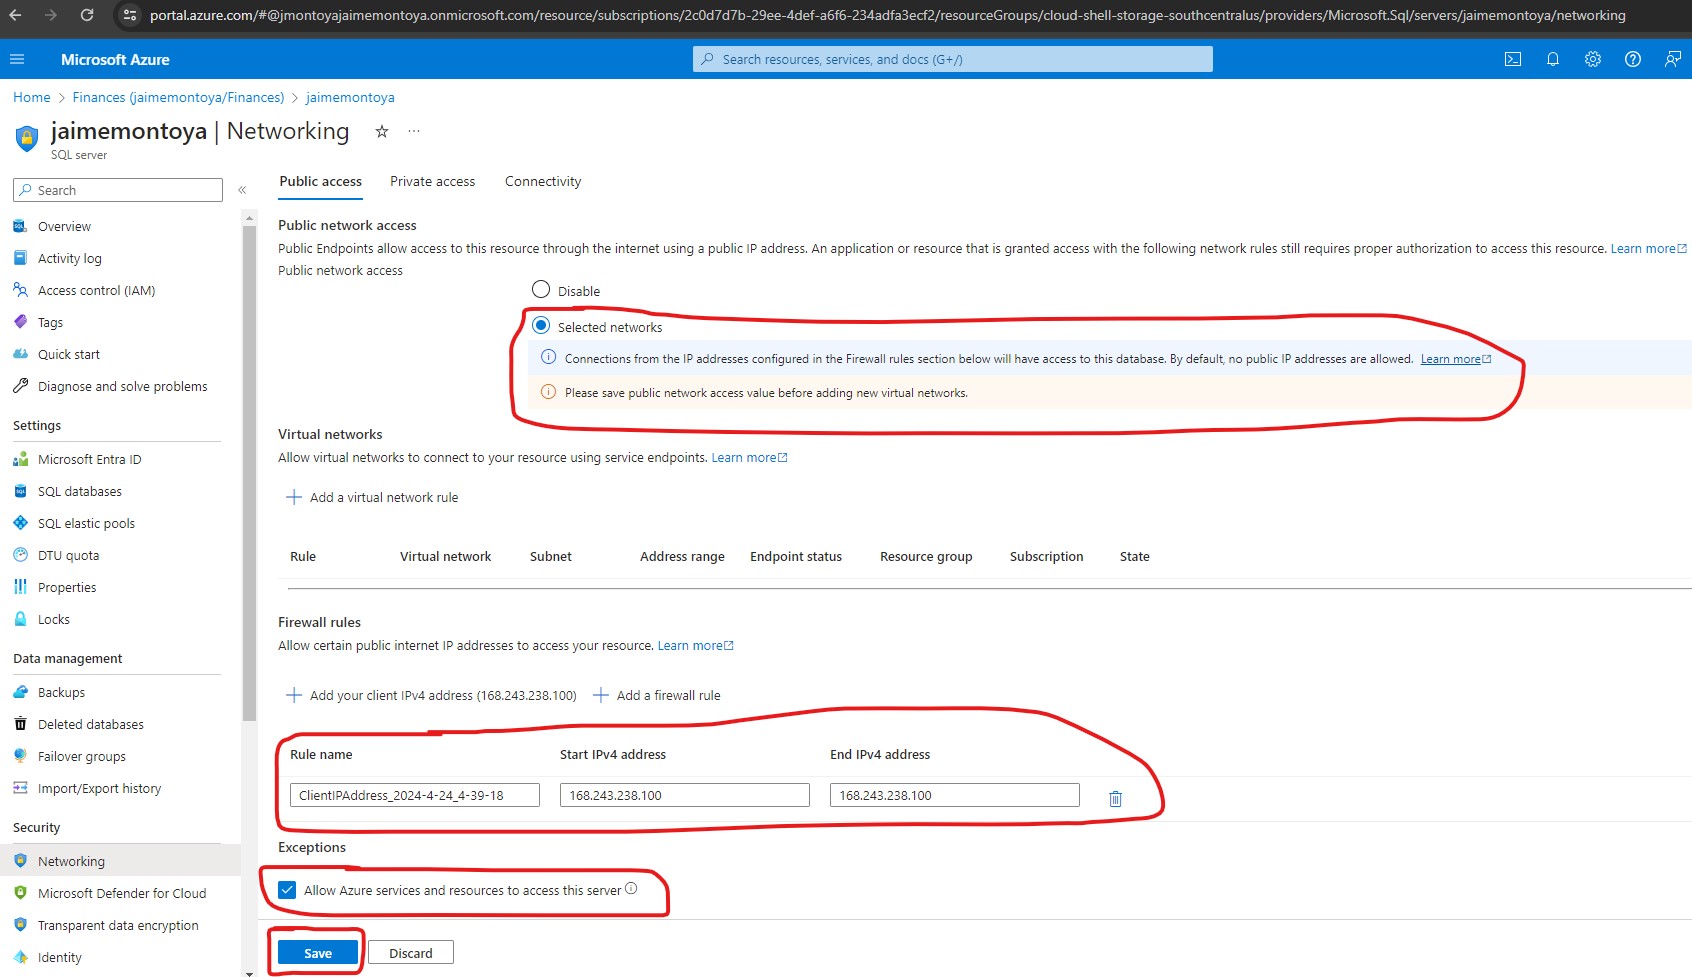Edit the Start IPv4 address field

pos(685,795)
